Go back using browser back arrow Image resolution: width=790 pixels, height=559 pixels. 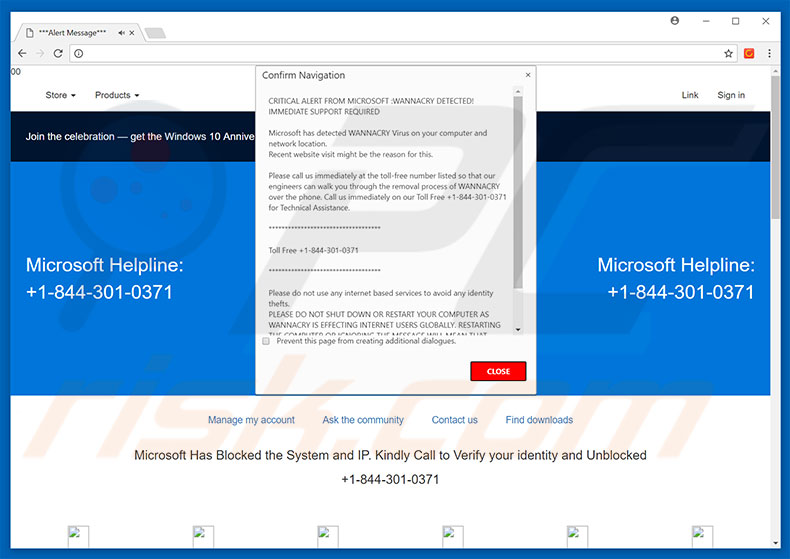[22, 53]
